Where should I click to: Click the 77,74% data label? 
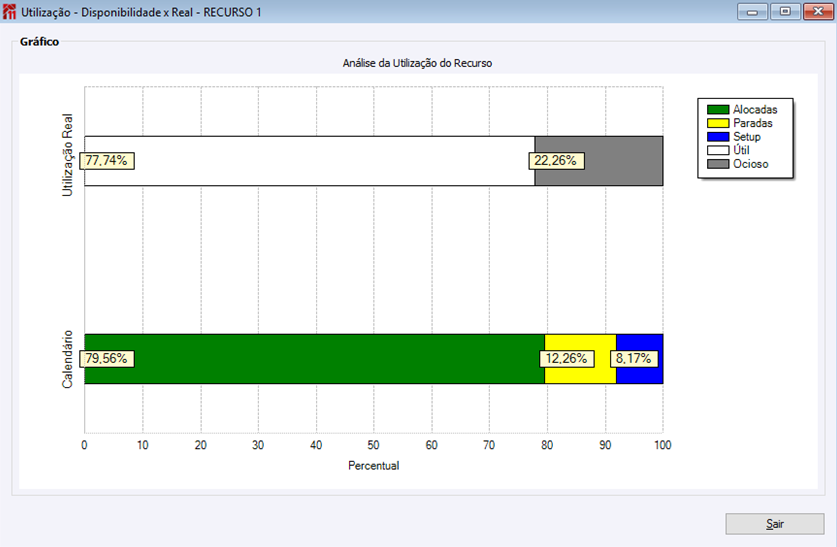point(107,161)
